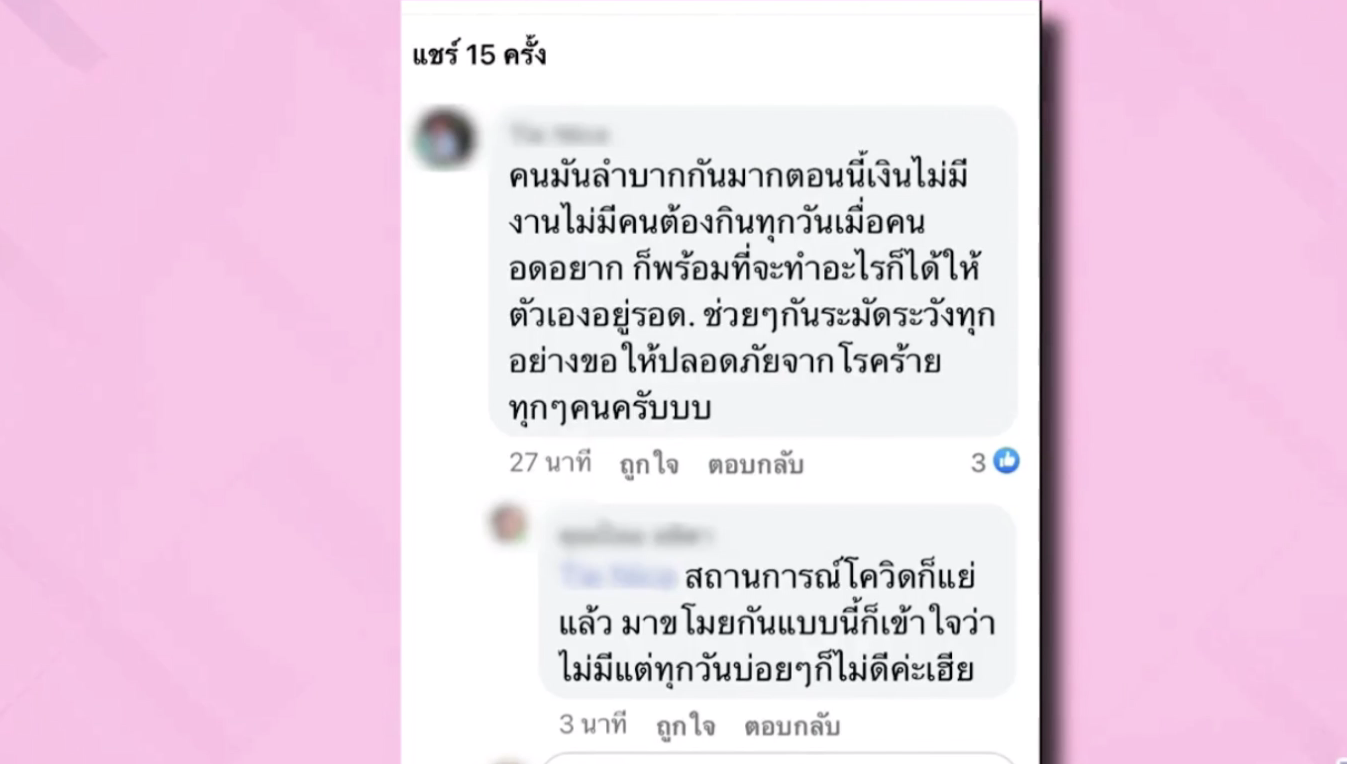The image size is (1347, 764).
Task: Click the pink background left of the post
Action: click(x=200, y=382)
